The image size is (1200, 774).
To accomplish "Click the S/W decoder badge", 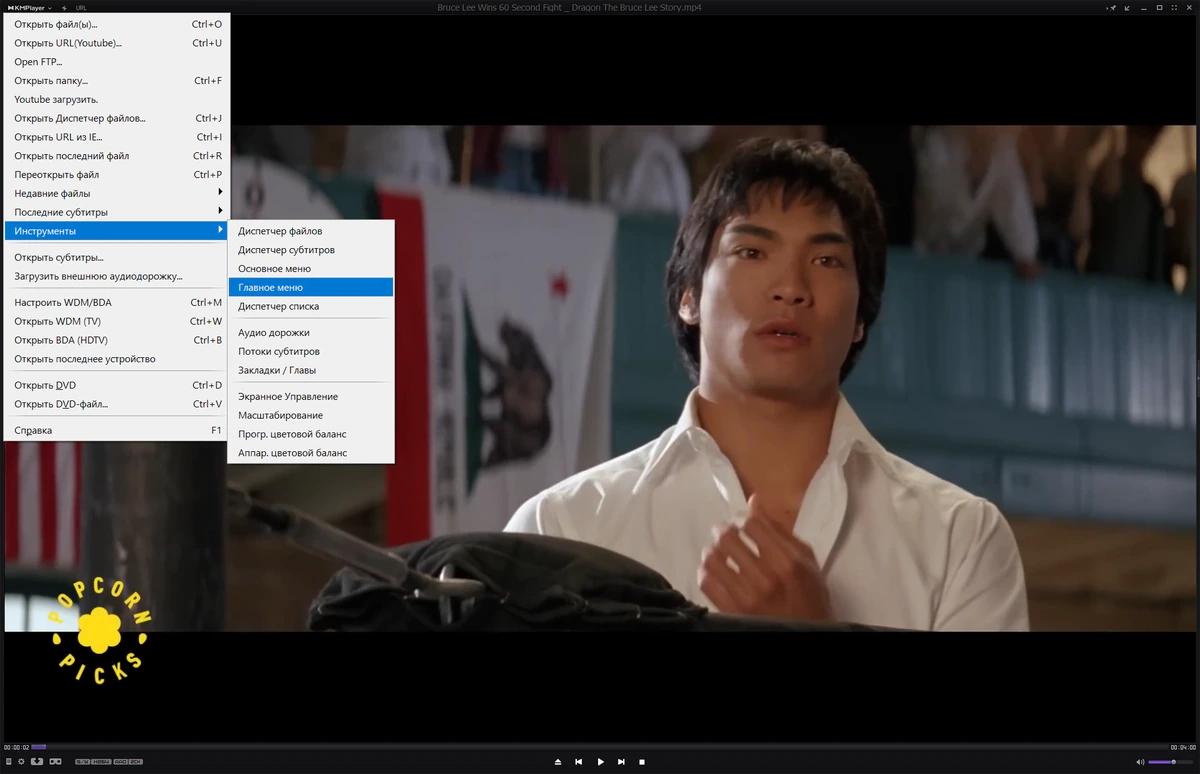I will (x=83, y=762).
